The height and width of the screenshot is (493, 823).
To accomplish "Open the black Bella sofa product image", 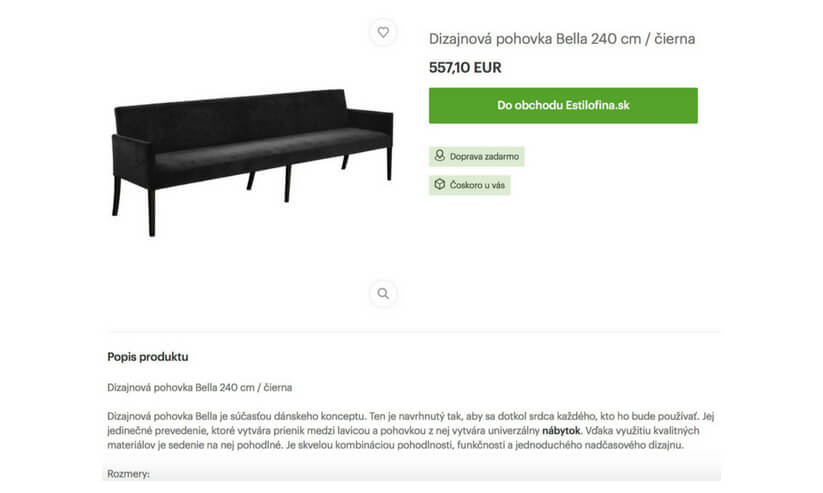I will [x=252, y=163].
